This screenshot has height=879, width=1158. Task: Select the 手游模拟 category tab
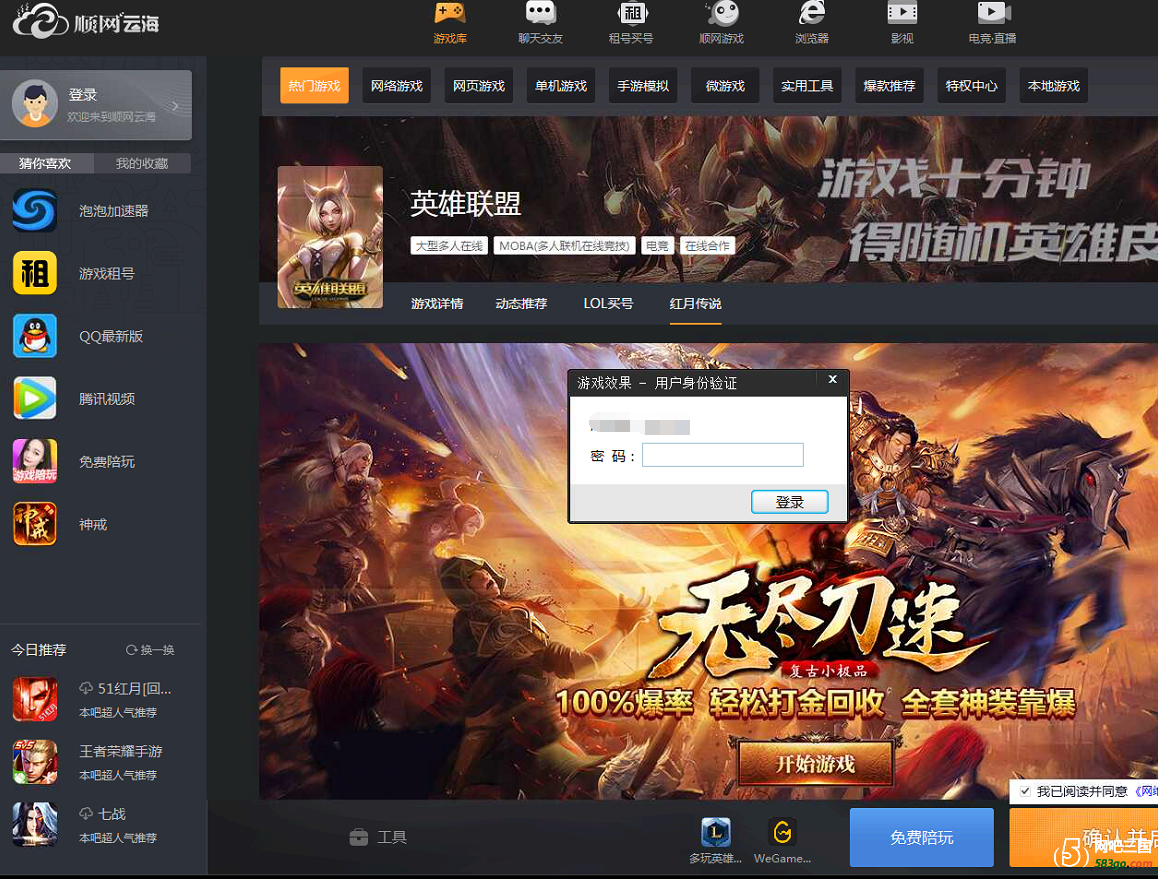pos(643,86)
